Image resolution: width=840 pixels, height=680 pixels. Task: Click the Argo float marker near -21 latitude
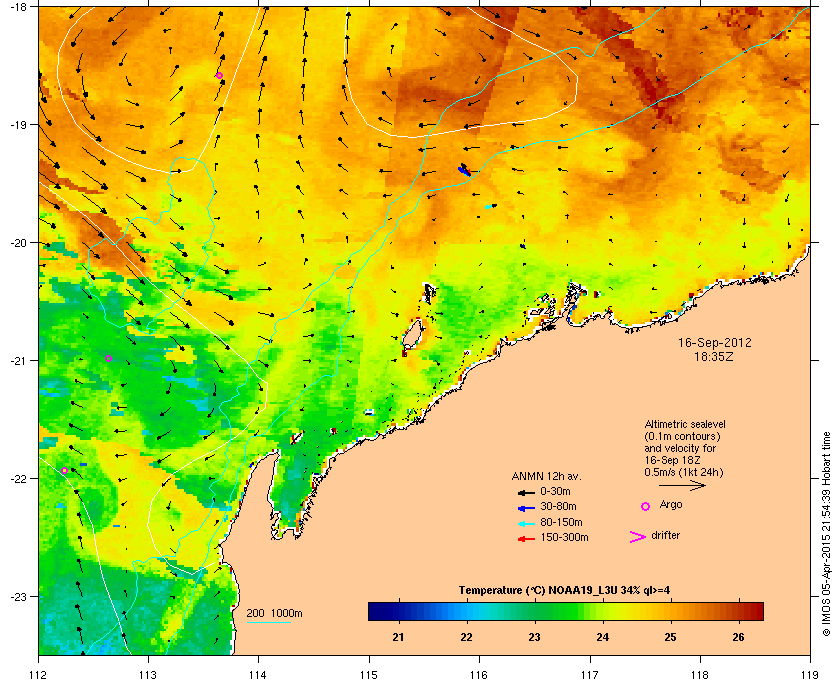pyautogui.click(x=108, y=358)
